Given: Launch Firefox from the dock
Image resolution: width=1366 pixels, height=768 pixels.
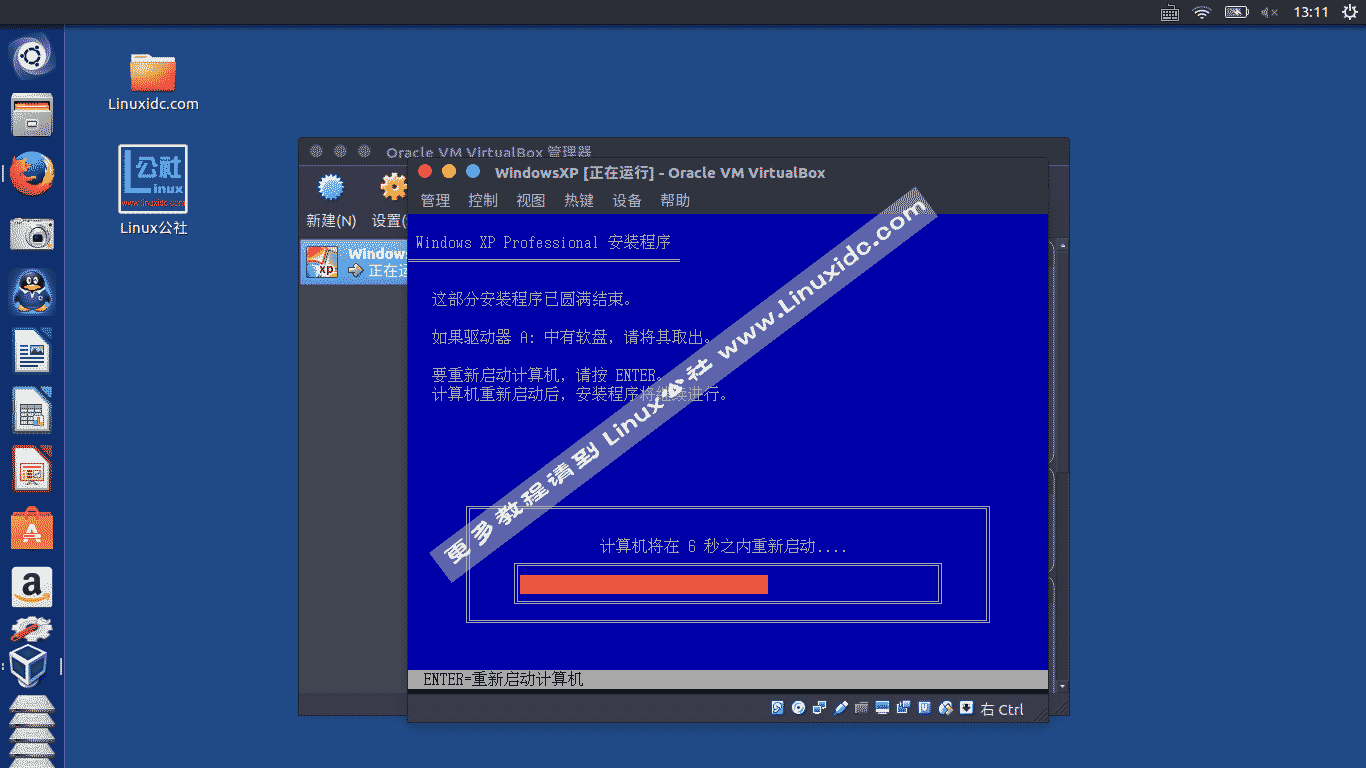Looking at the screenshot, I should point(32,175).
